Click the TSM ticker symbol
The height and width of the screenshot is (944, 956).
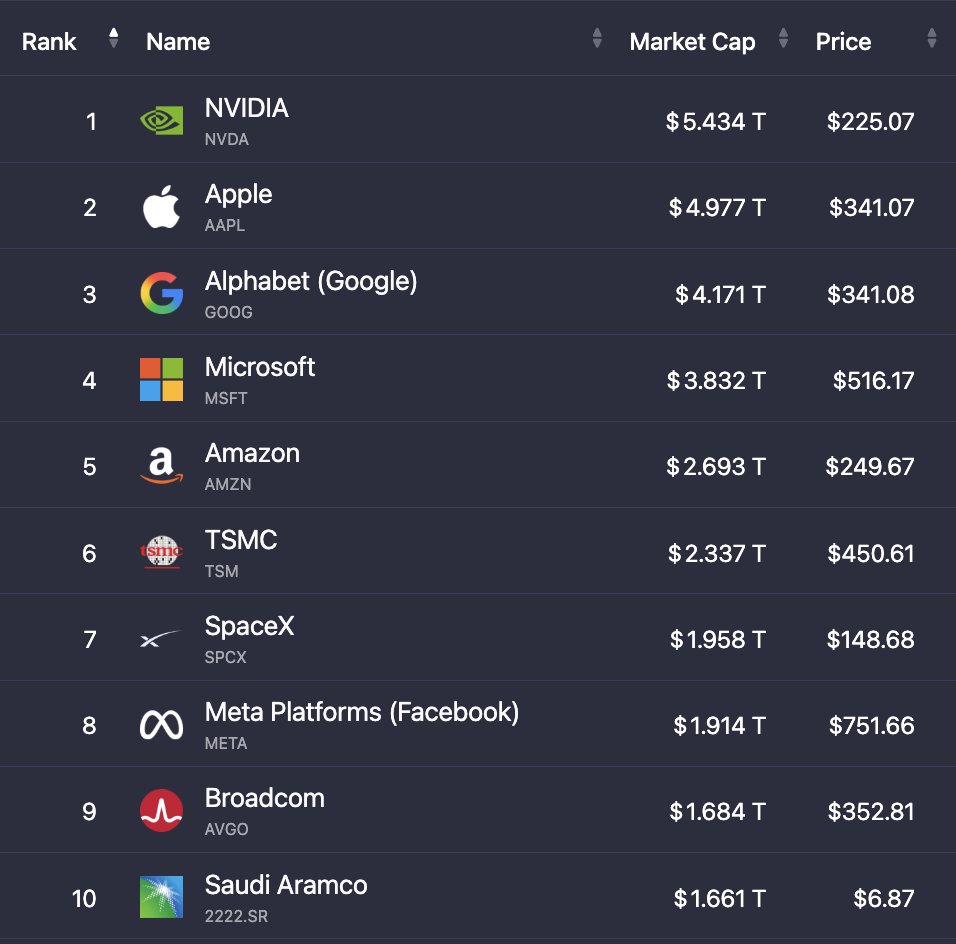coord(221,571)
